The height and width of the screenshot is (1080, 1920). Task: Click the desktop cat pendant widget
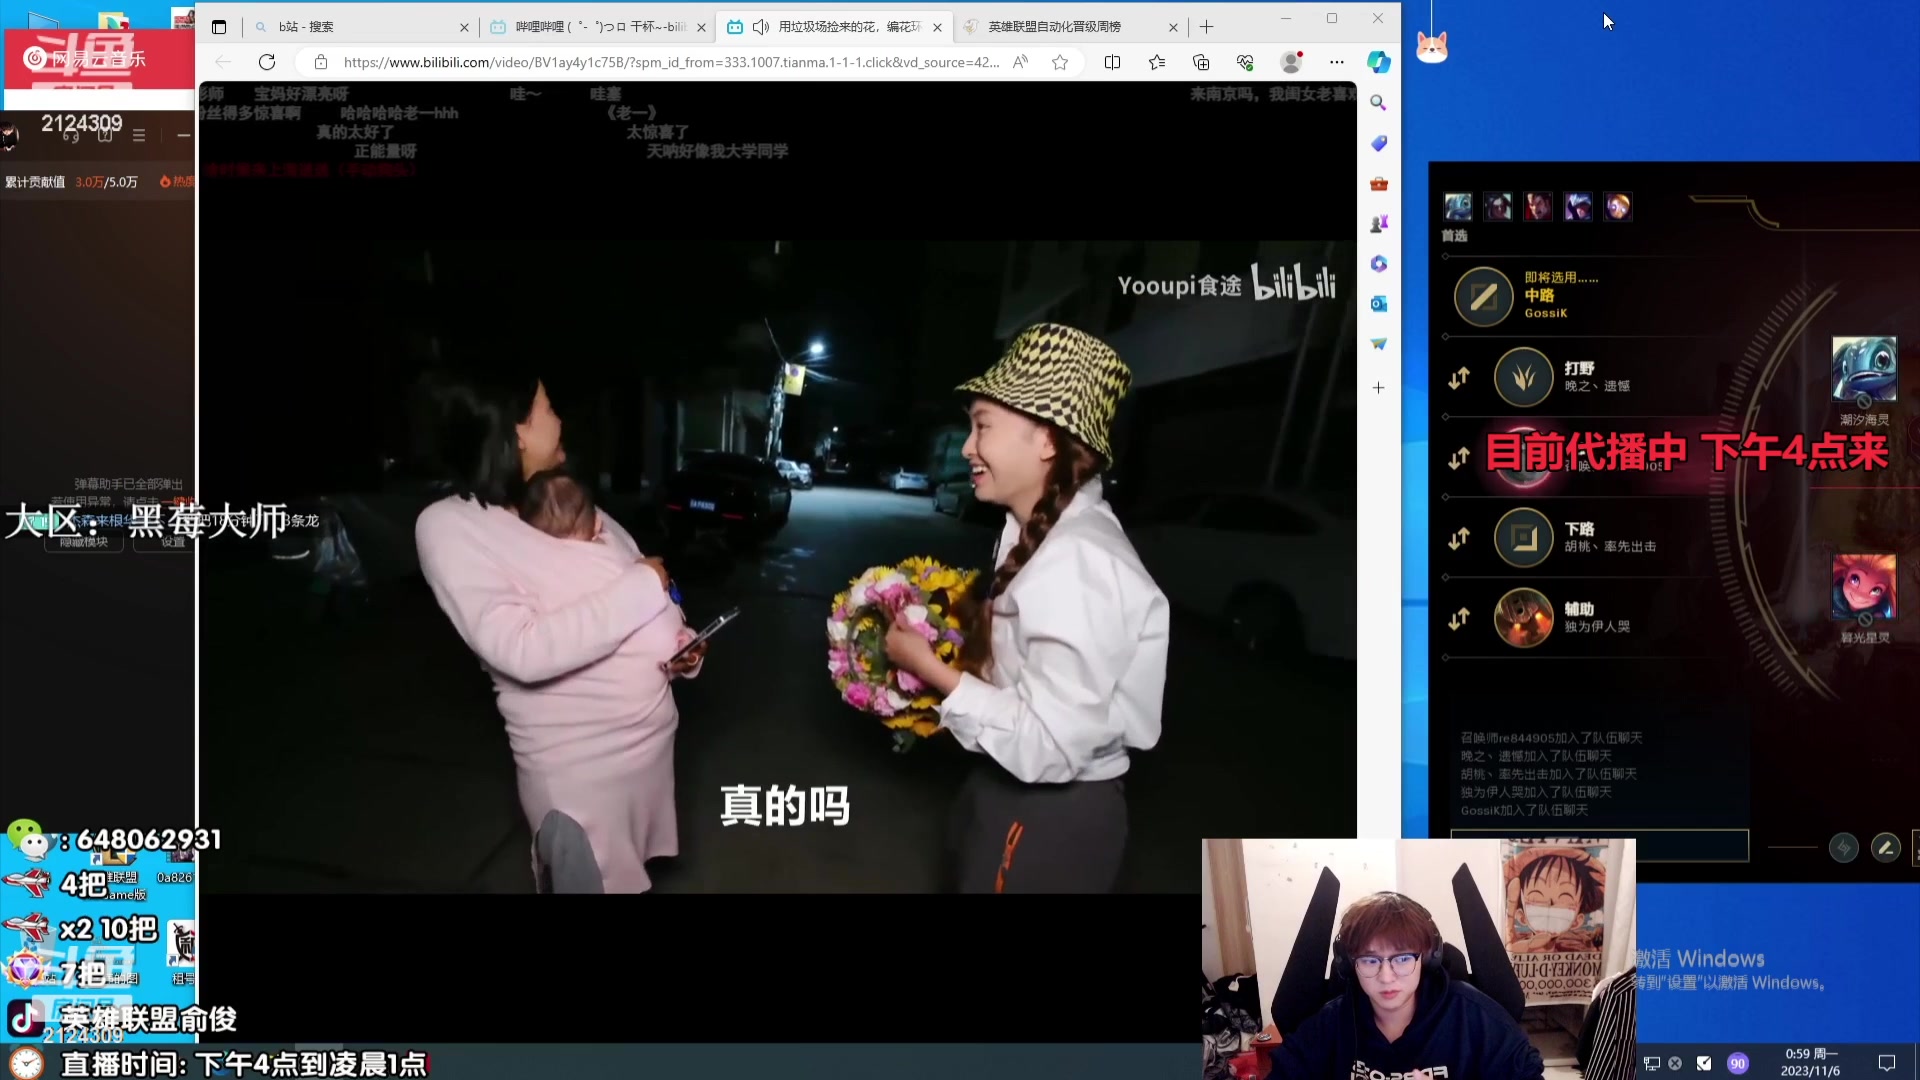pyautogui.click(x=1432, y=46)
